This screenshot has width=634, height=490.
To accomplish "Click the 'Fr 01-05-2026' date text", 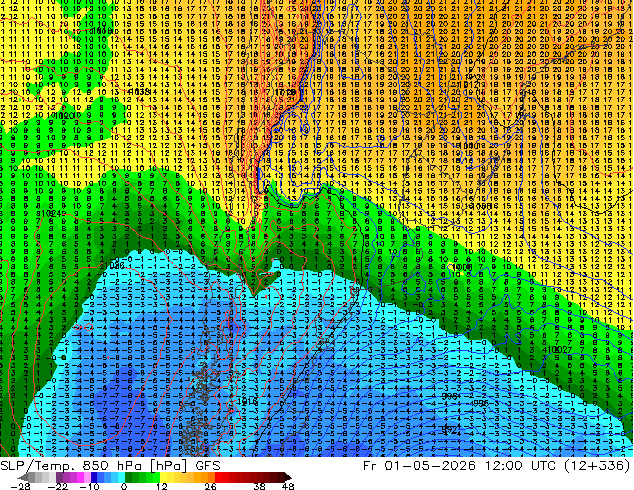I will pos(419,466).
